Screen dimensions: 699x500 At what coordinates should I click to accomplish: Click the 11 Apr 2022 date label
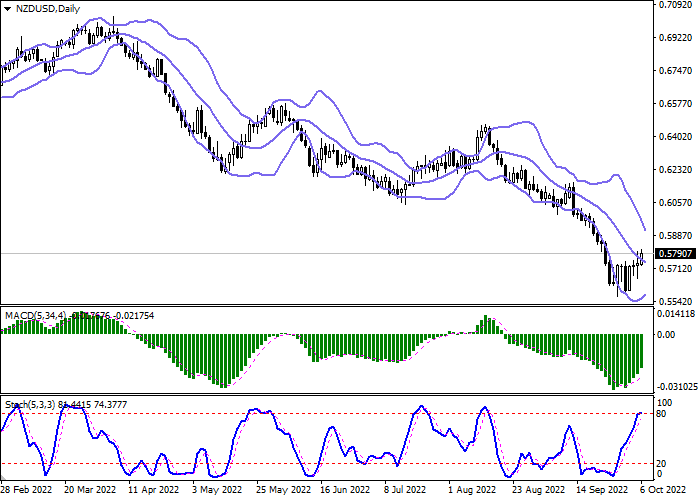(x=153, y=491)
